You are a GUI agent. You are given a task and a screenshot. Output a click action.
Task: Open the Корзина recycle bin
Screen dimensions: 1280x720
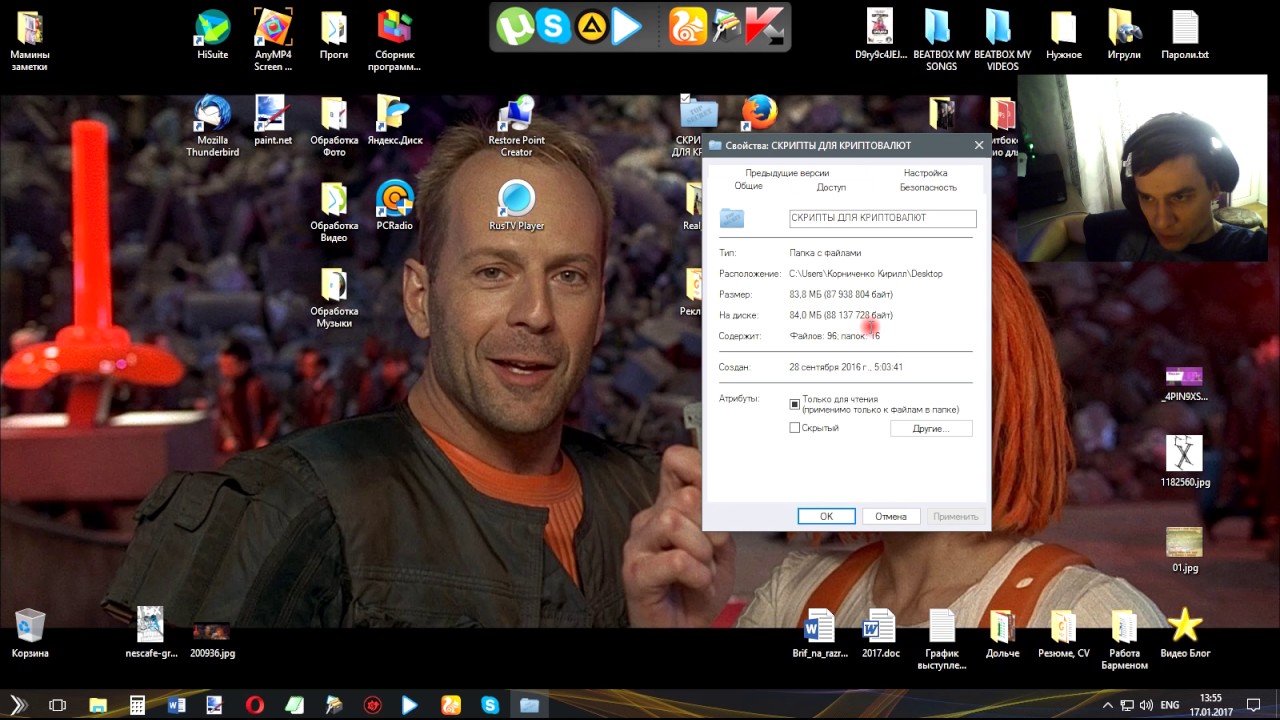click(x=30, y=633)
